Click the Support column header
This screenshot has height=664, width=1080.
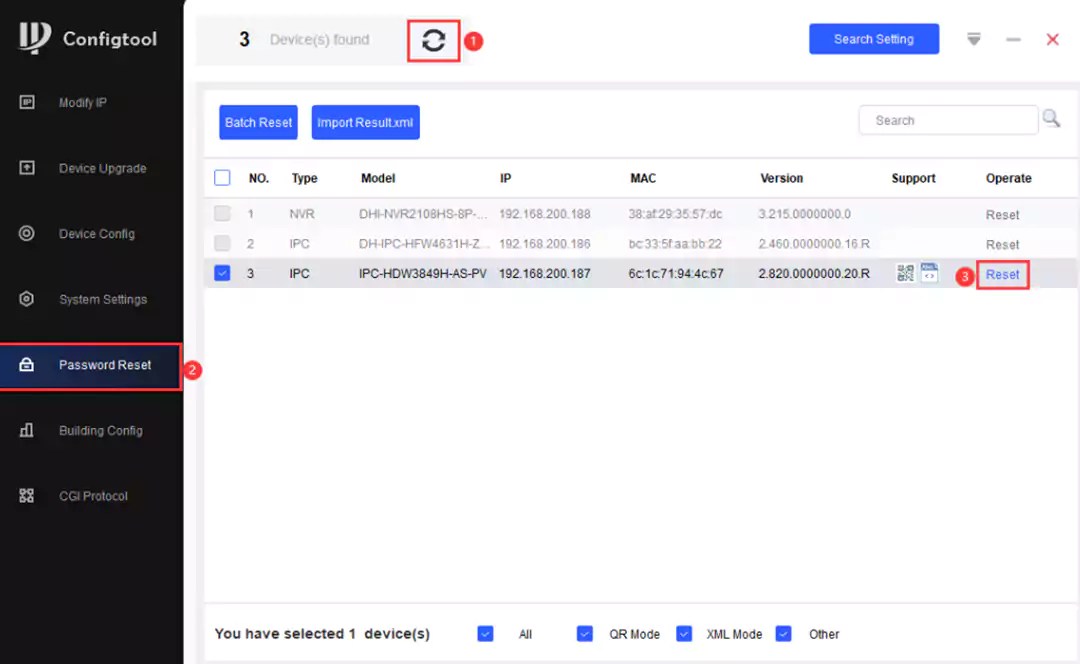pyautogui.click(x=913, y=178)
